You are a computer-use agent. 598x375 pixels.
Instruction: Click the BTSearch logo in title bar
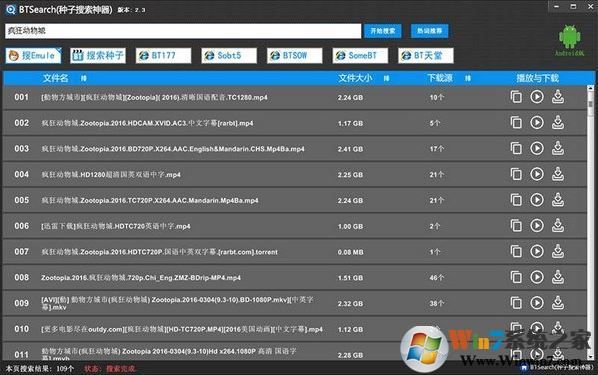tap(10, 10)
